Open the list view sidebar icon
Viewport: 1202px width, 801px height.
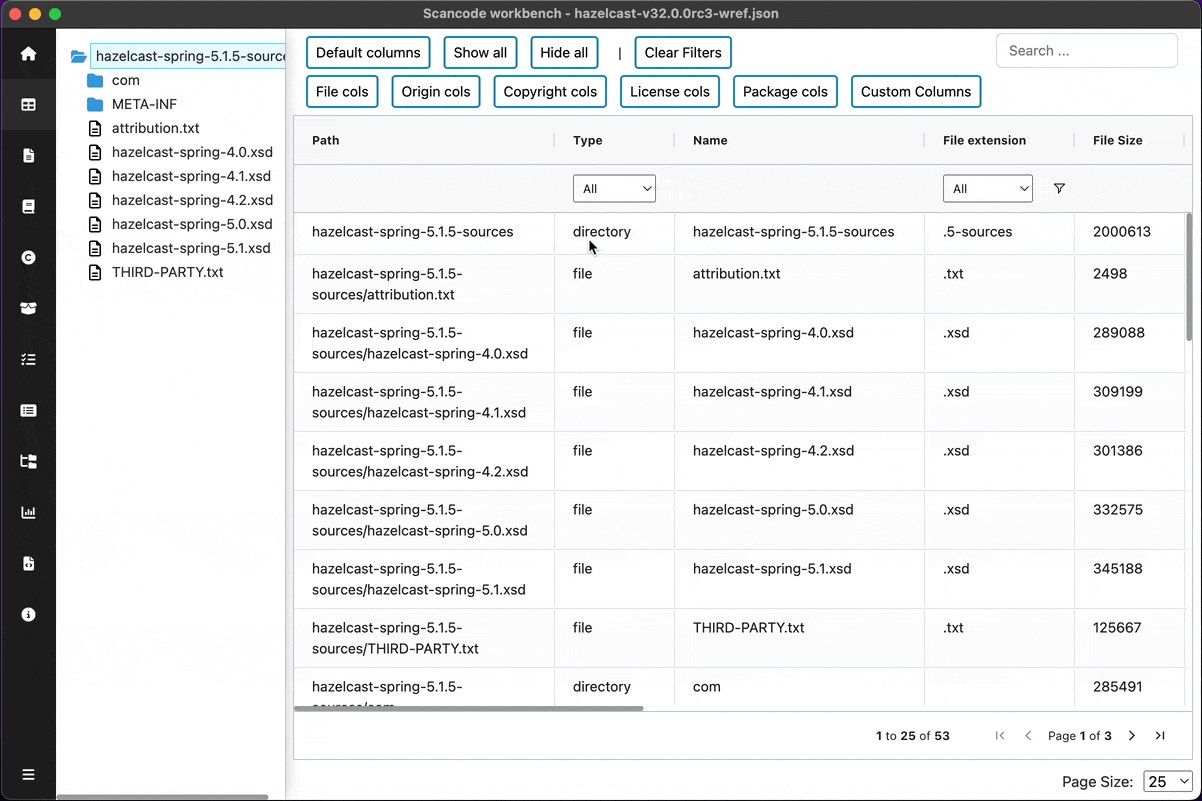pos(28,410)
